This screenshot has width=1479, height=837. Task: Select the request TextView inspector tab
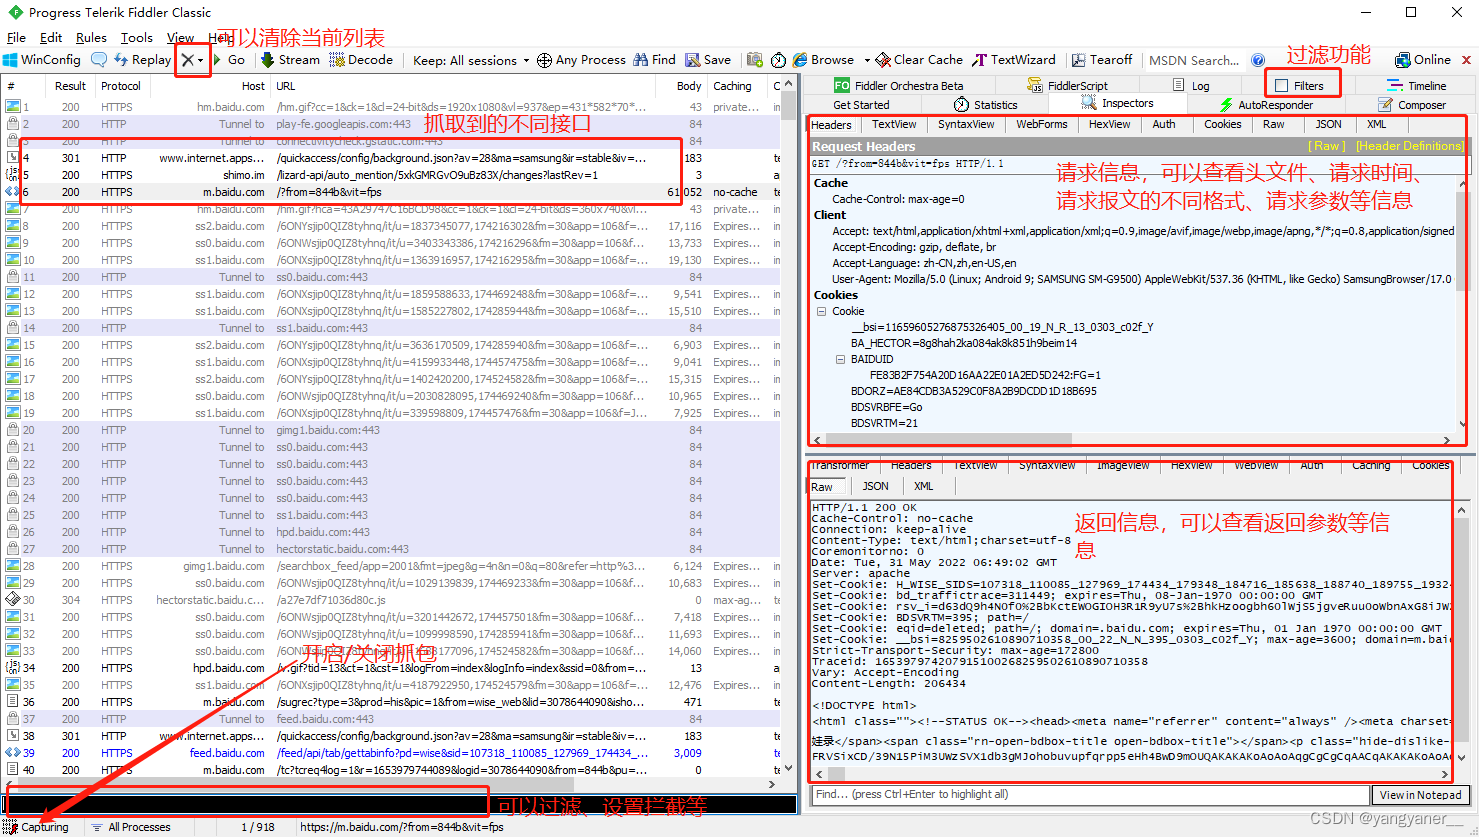894,125
